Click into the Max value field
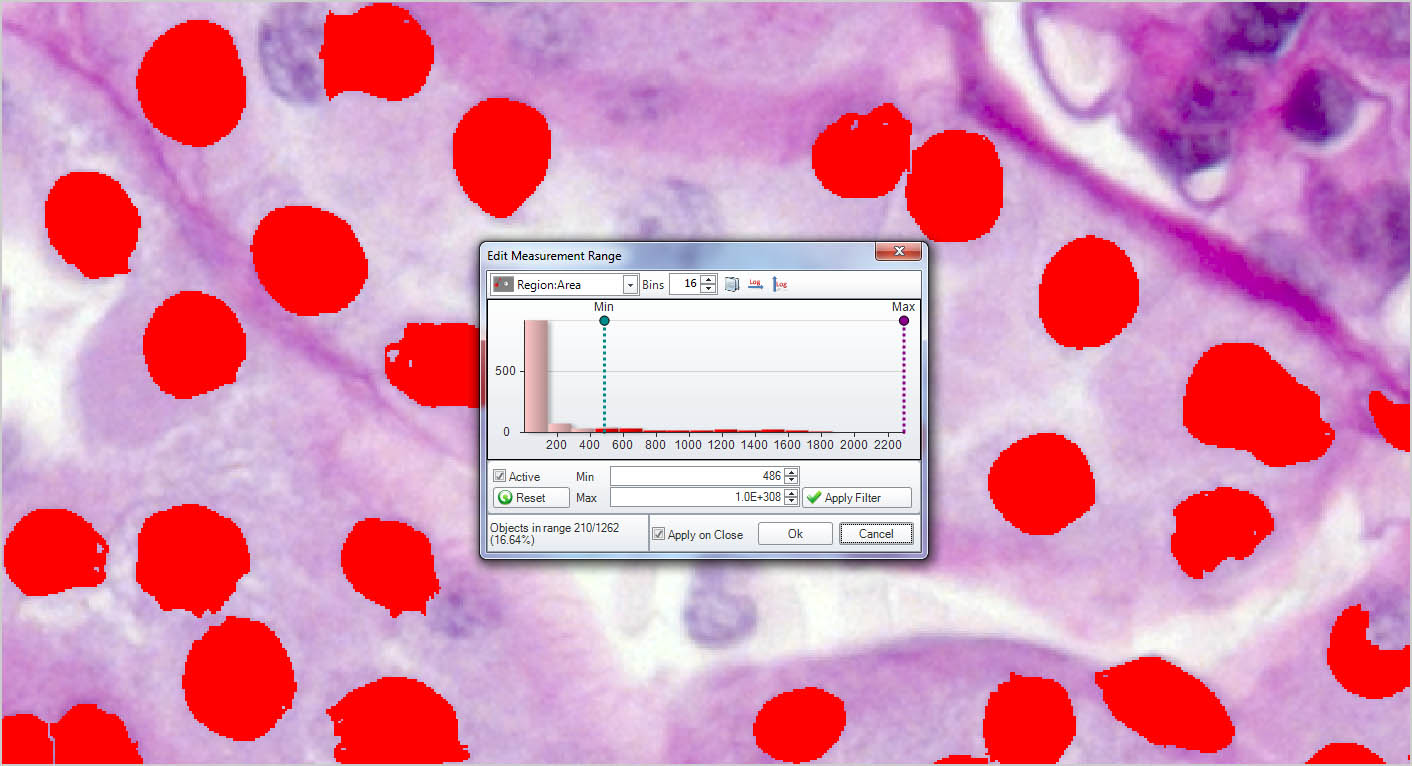The image size is (1412, 766). tap(696, 497)
